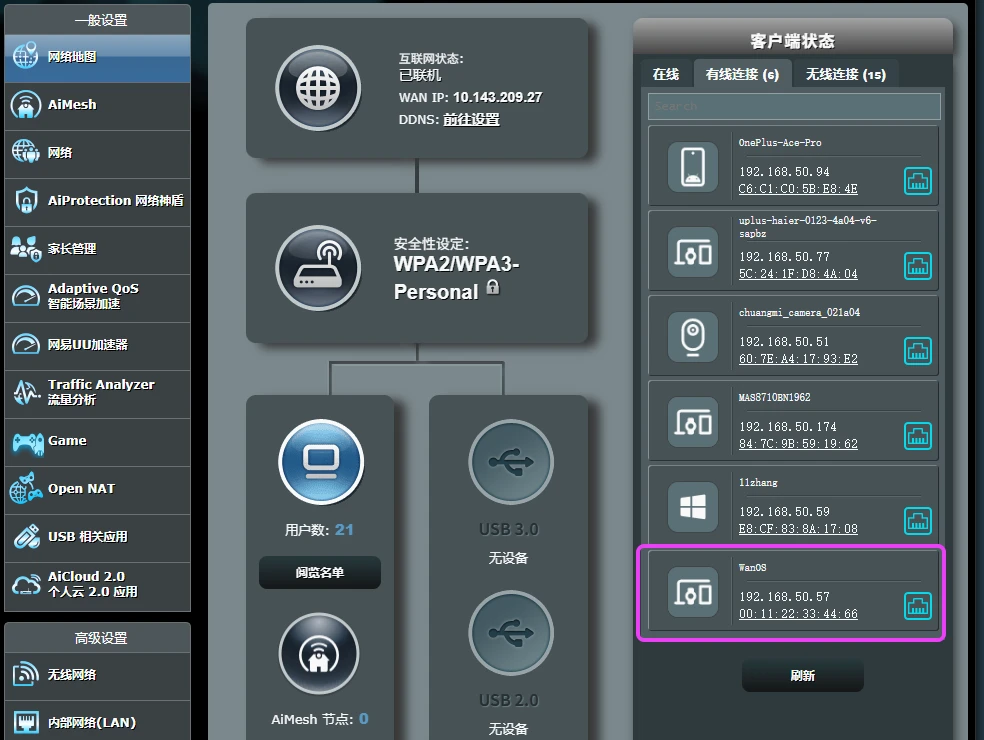Screen dimensions: 984x740
Task: Click the AiProtection shield icon
Action: click(26, 201)
